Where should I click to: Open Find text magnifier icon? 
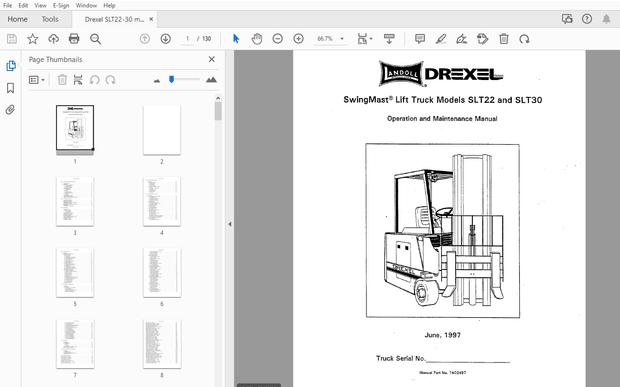[x=95, y=39]
